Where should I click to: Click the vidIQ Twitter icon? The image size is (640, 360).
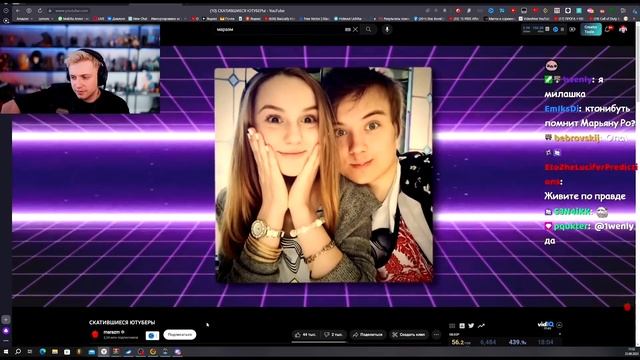471,326
